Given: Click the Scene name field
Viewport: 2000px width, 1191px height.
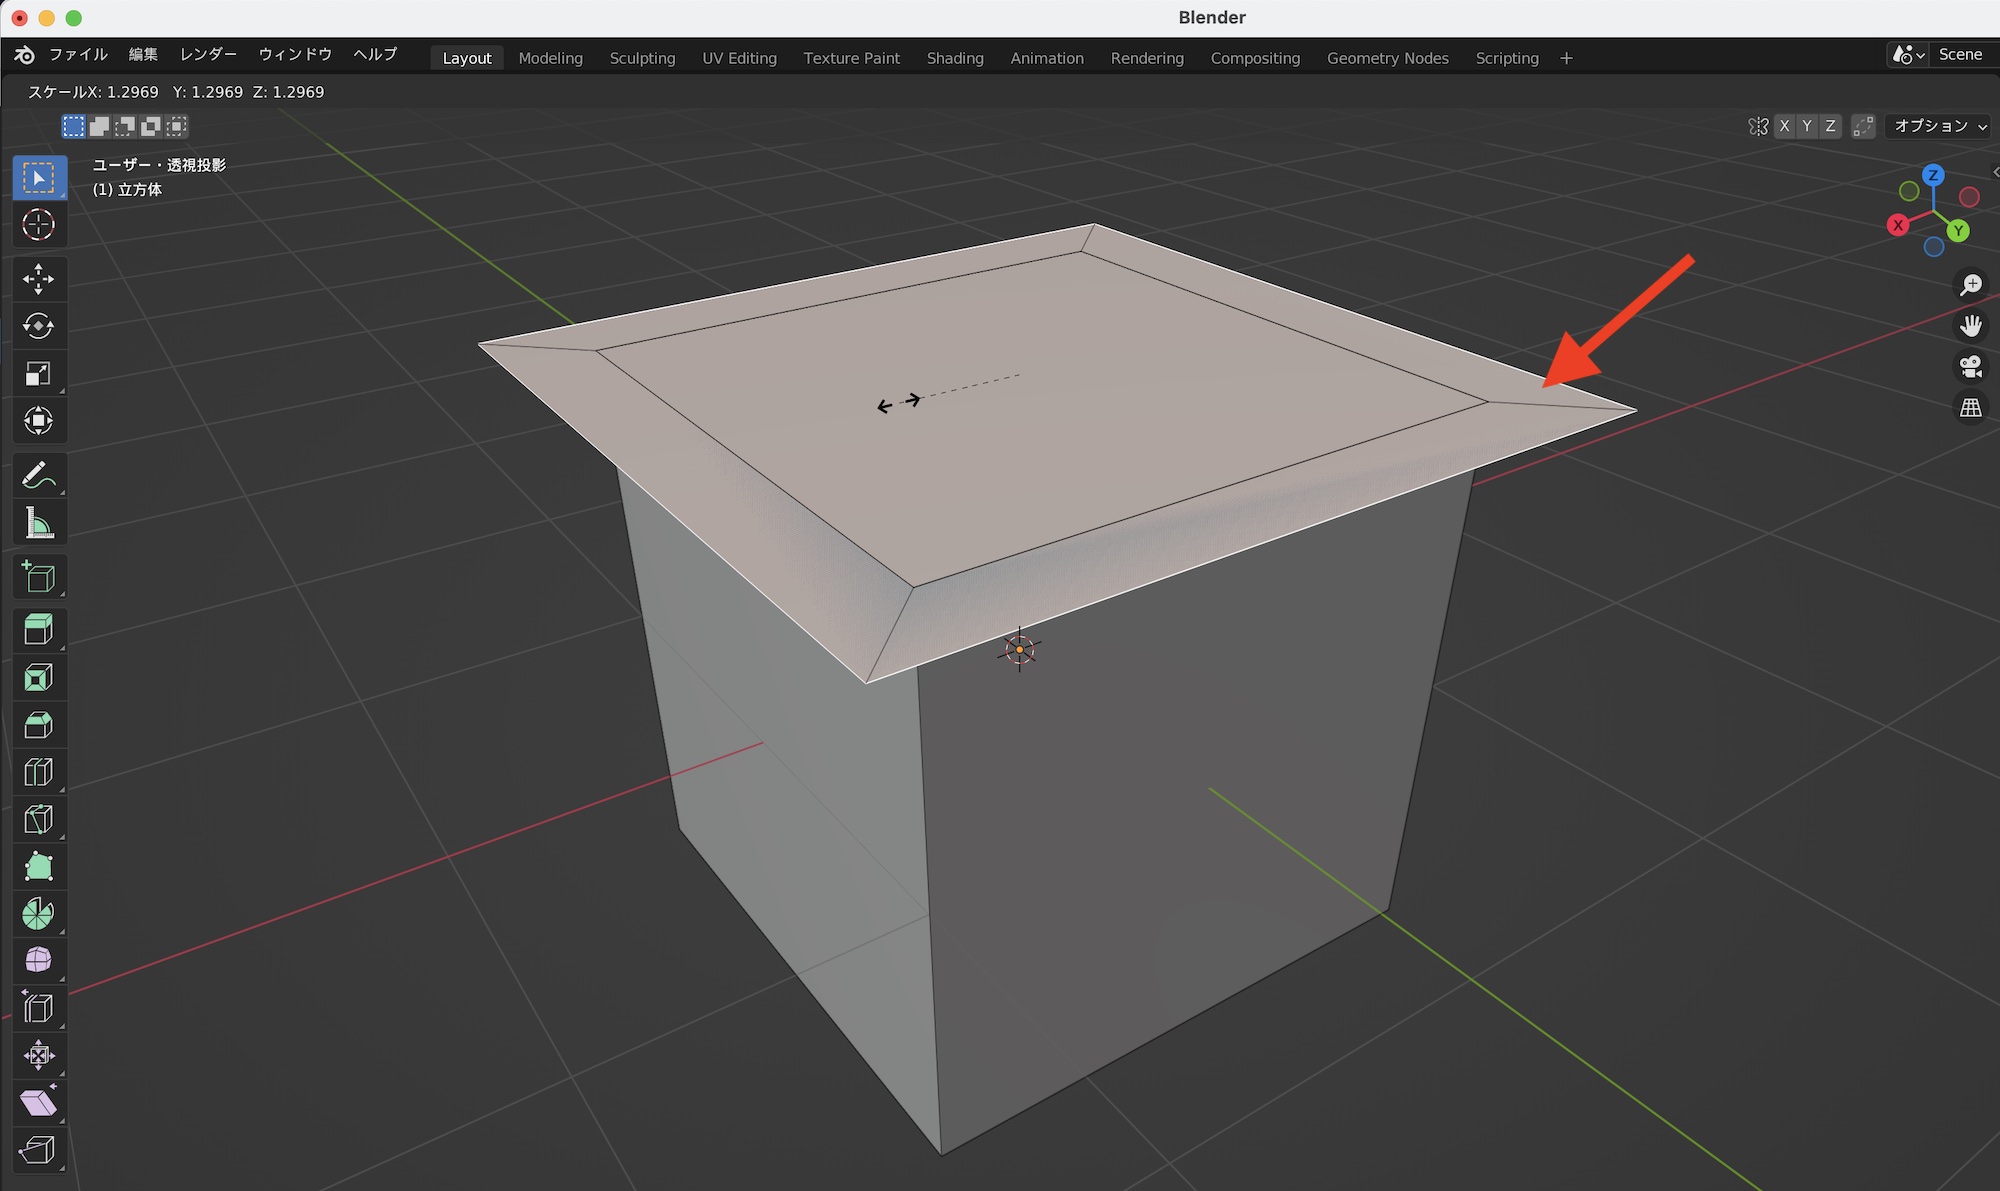Looking at the screenshot, I should coord(1960,55).
